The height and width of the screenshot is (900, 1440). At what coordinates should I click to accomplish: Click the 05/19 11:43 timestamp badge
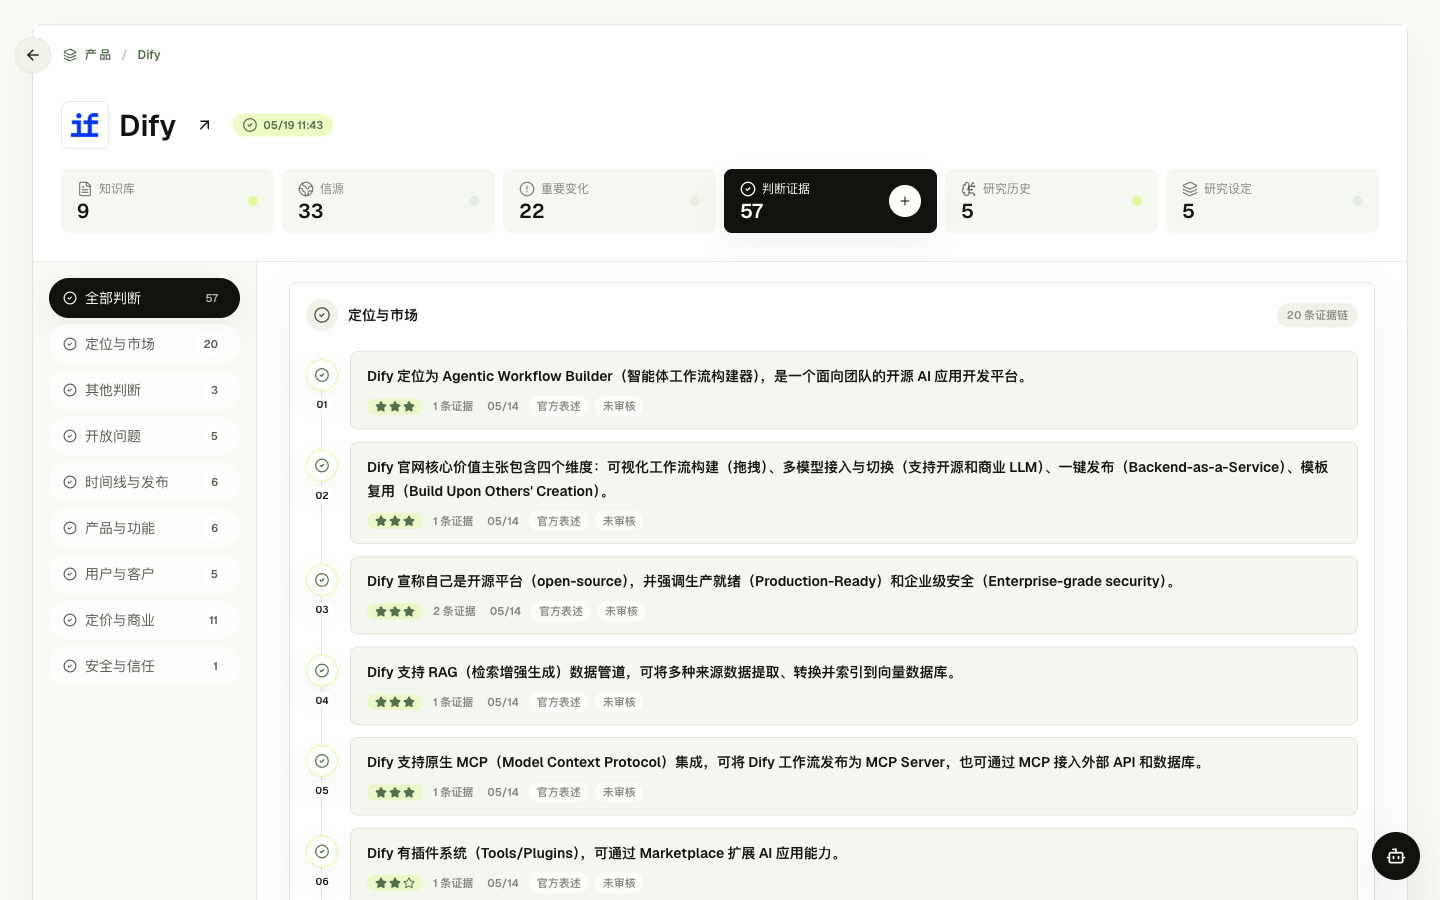coord(283,125)
